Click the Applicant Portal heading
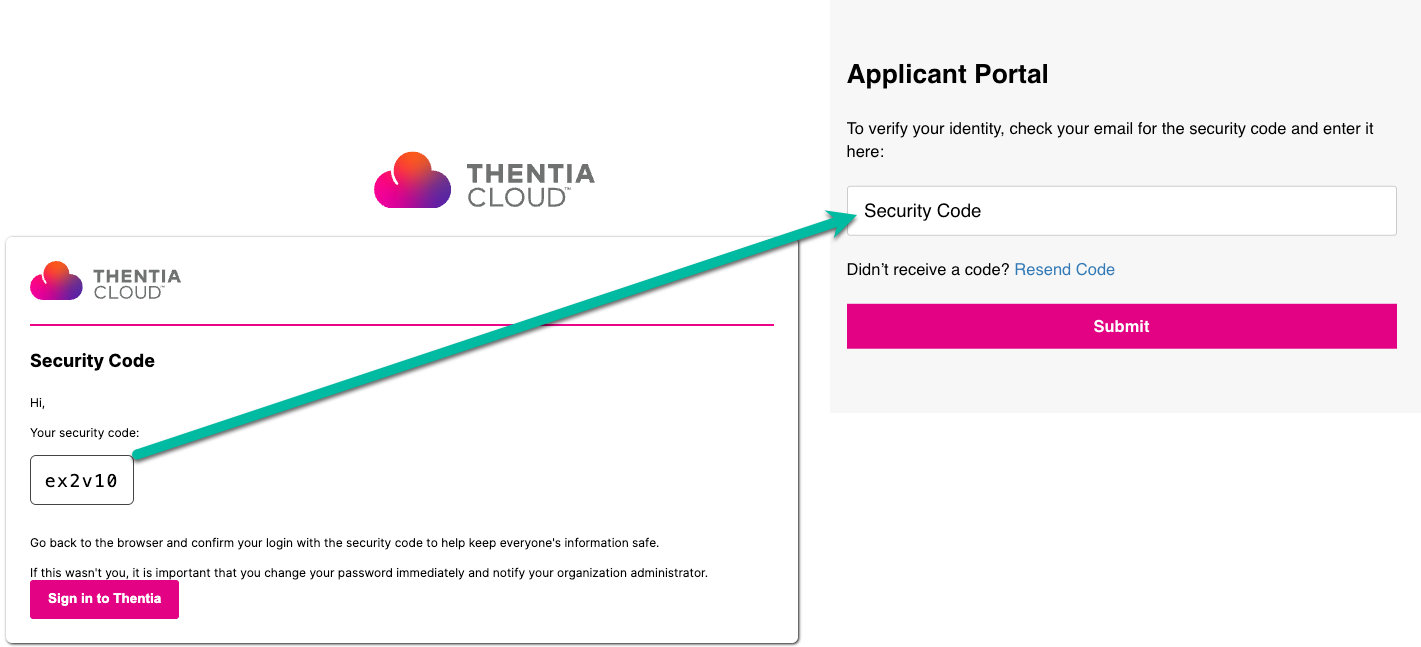Image resolution: width=1421 pixels, height=647 pixels. [x=947, y=74]
